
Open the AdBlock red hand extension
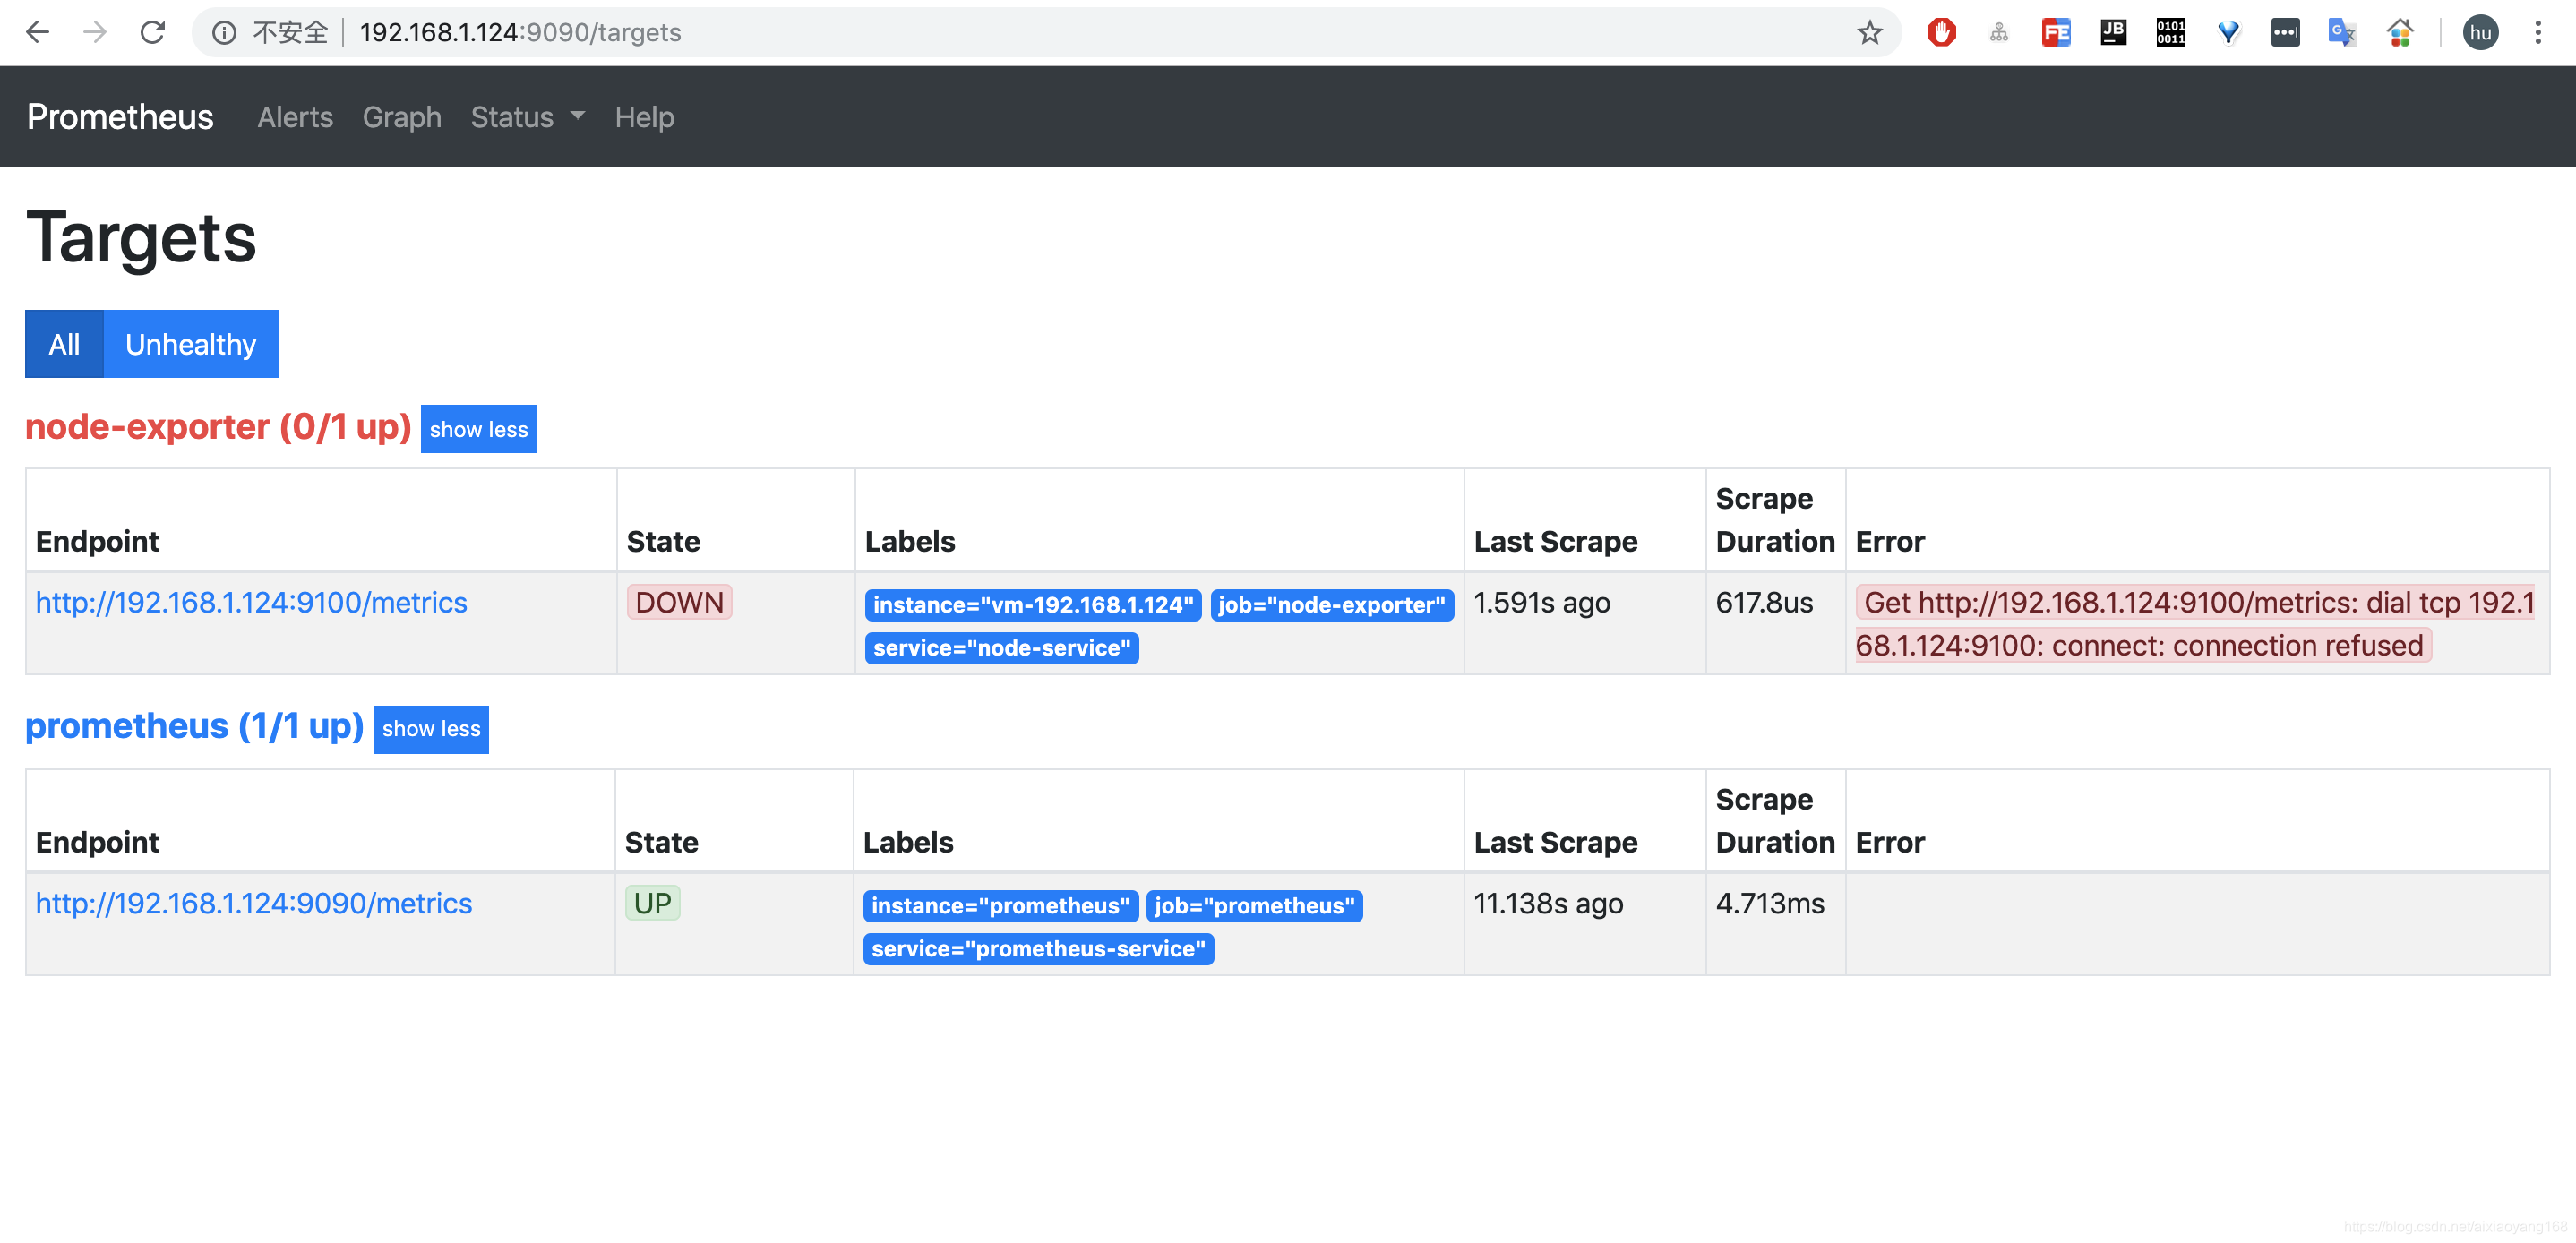(x=1941, y=32)
